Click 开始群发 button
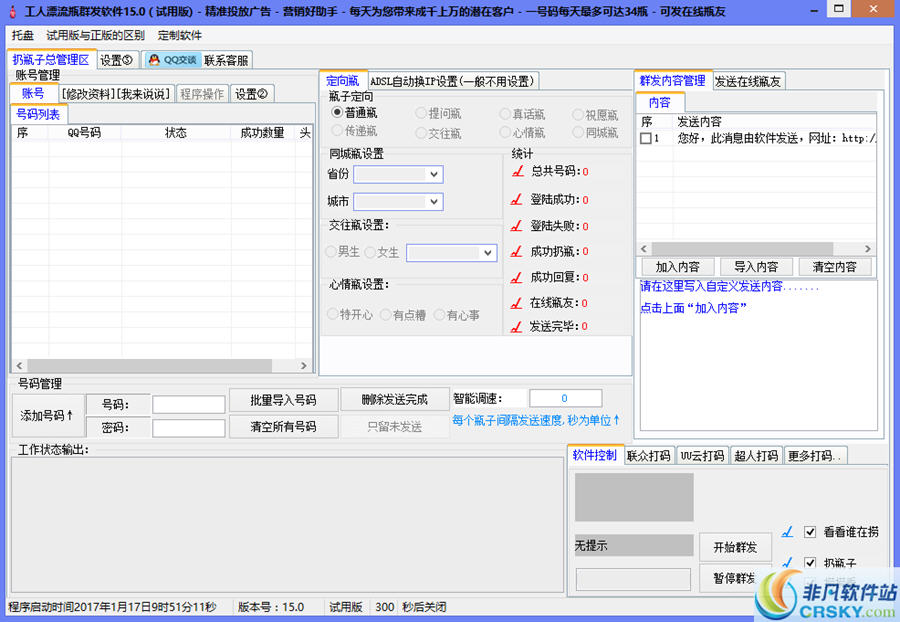This screenshot has height=622, width=900. (x=735, y=547)
